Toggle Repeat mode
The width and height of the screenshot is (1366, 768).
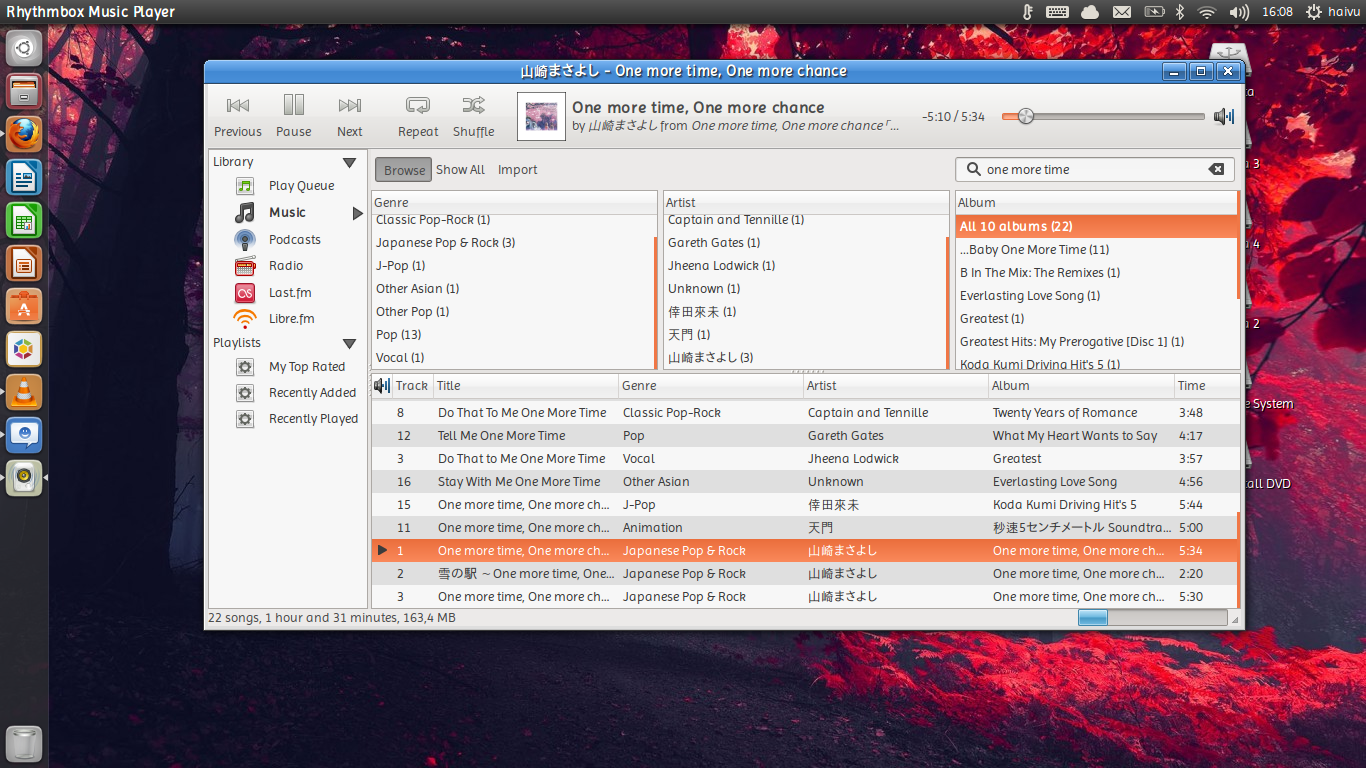418,116
